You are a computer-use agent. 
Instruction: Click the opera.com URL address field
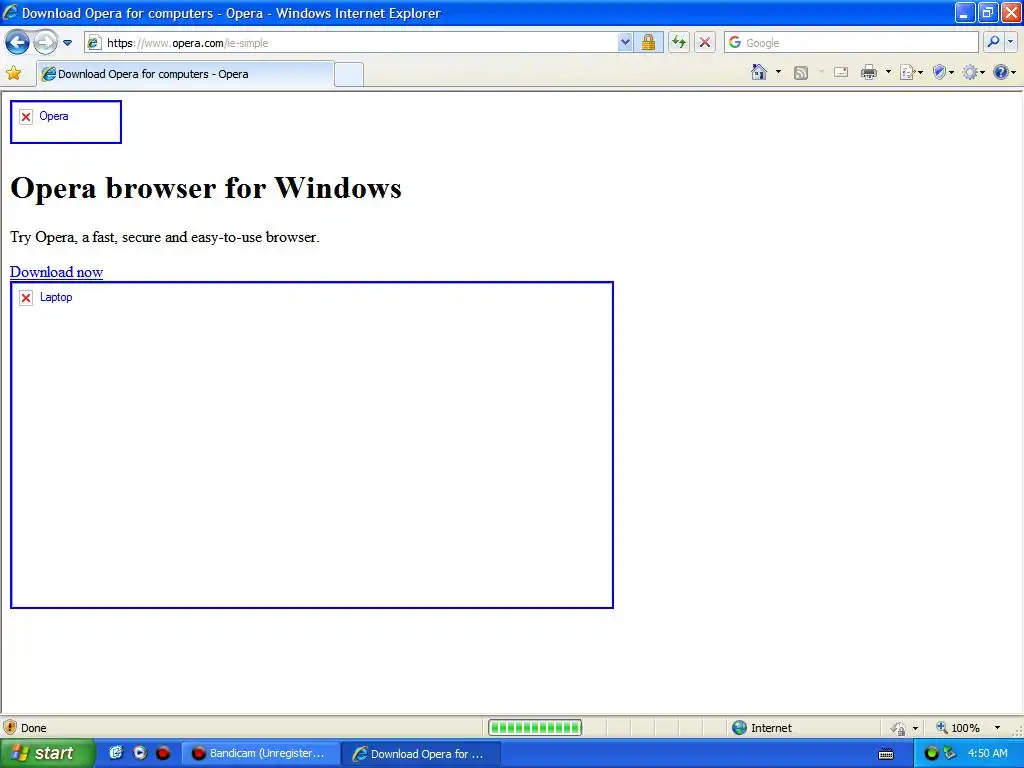[x=353, y=43]
